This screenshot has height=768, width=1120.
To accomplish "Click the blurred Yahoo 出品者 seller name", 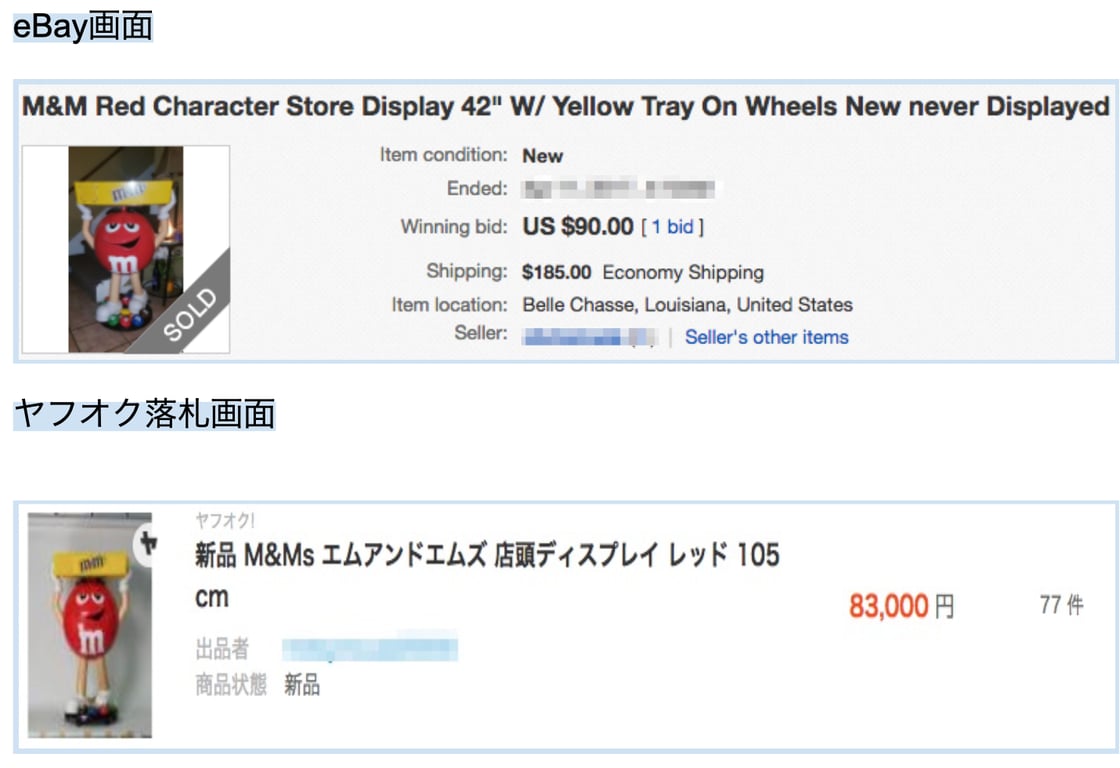I will pos(370,648).
